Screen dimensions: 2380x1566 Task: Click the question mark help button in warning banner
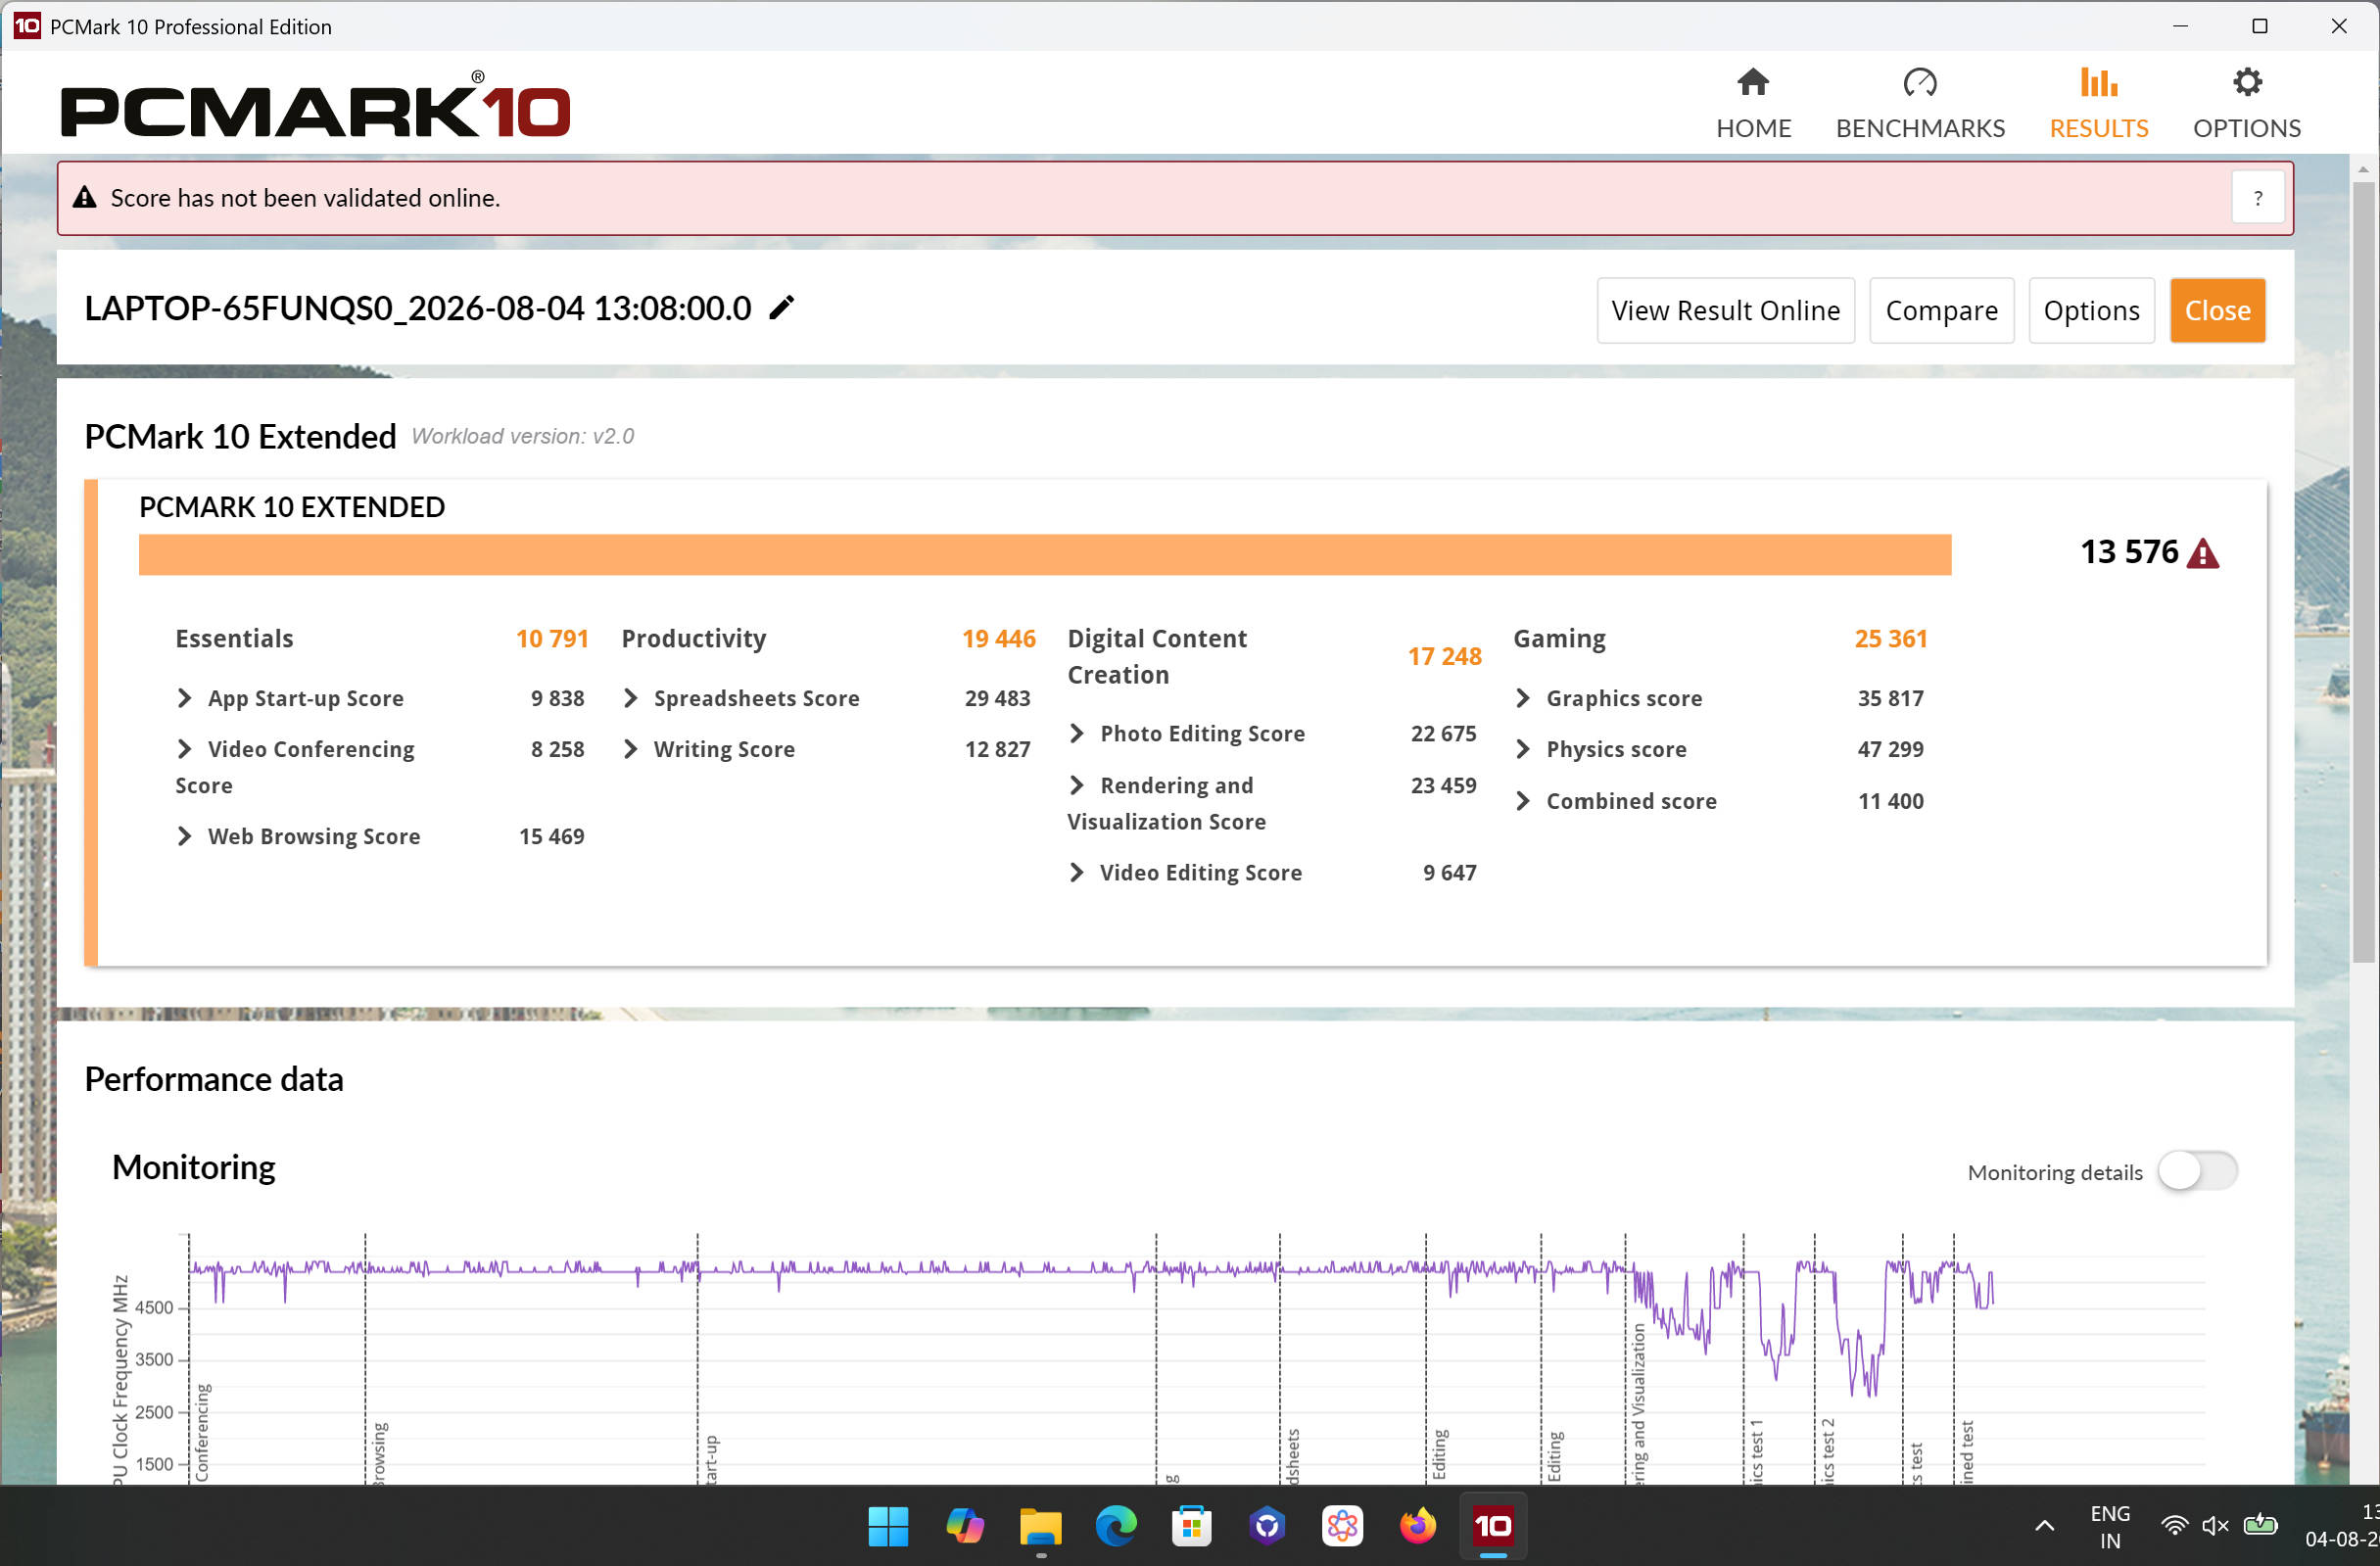click(2257, 198)
